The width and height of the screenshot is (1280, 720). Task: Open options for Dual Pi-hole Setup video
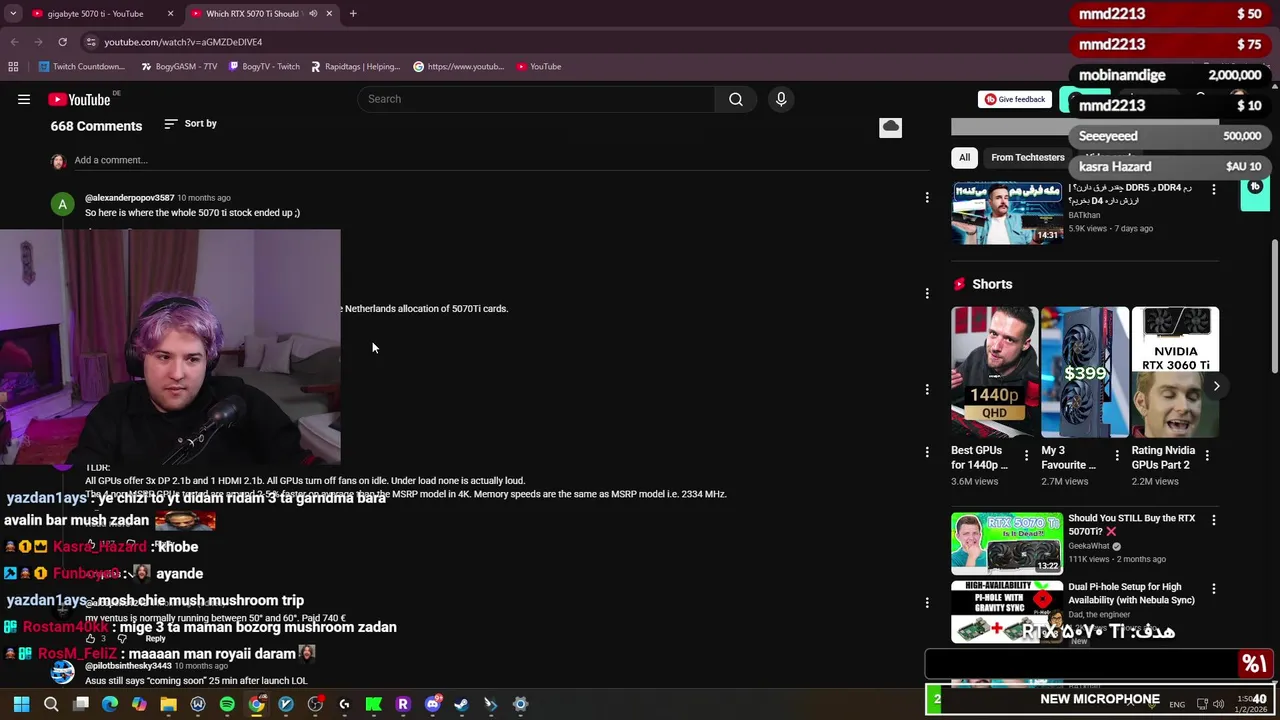pyautogui.click(x=1214, y=589)
